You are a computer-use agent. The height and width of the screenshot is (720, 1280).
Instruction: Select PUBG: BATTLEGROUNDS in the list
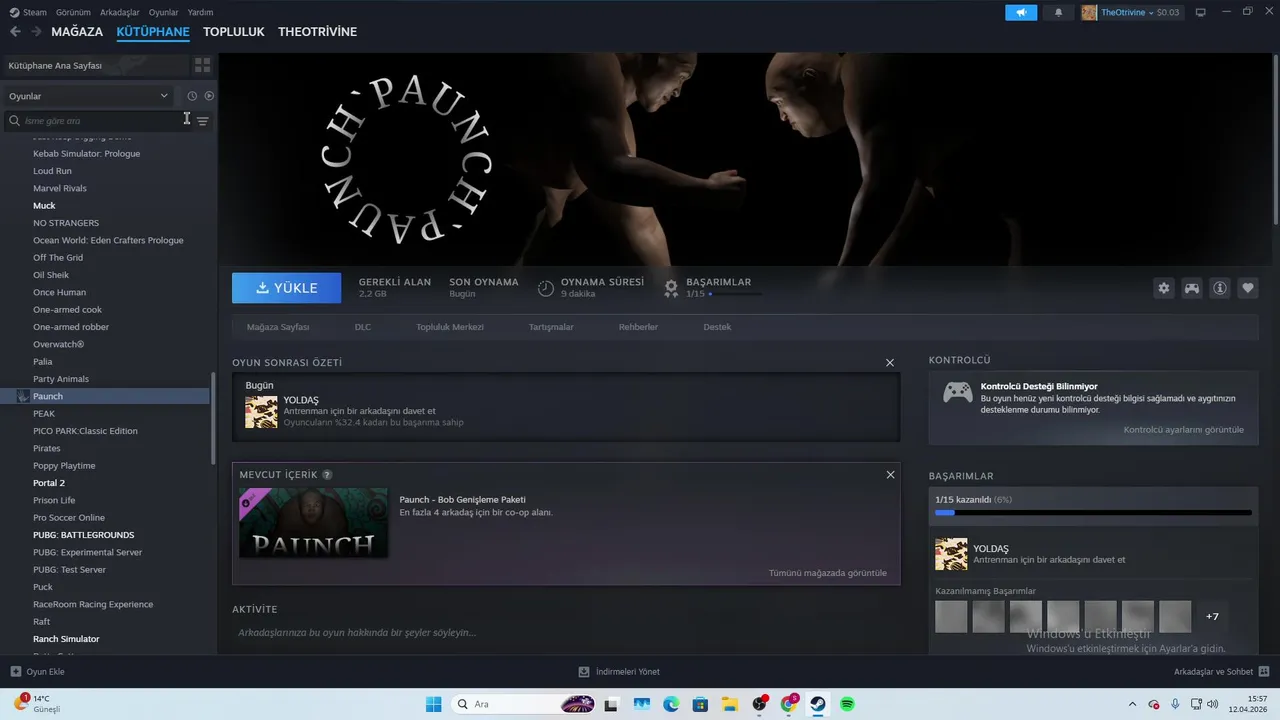pos(83,535)
